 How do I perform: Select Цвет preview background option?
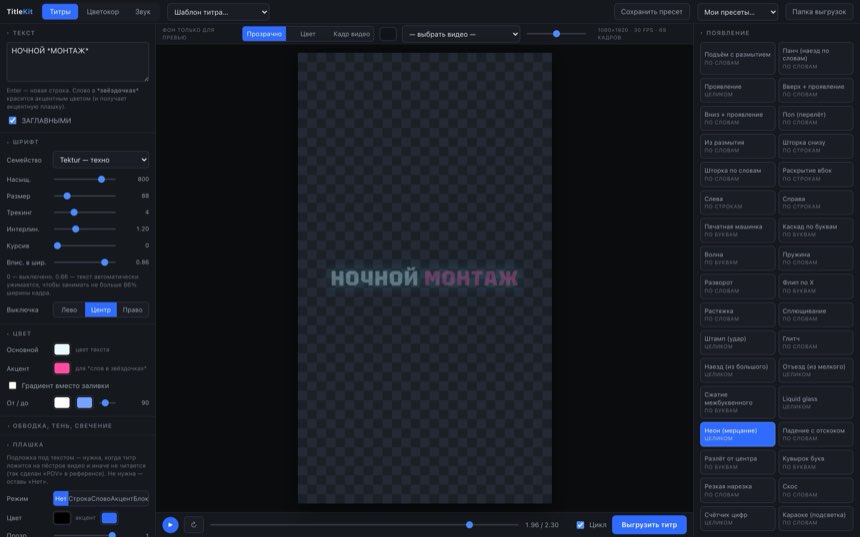click(x=308, y=34)
